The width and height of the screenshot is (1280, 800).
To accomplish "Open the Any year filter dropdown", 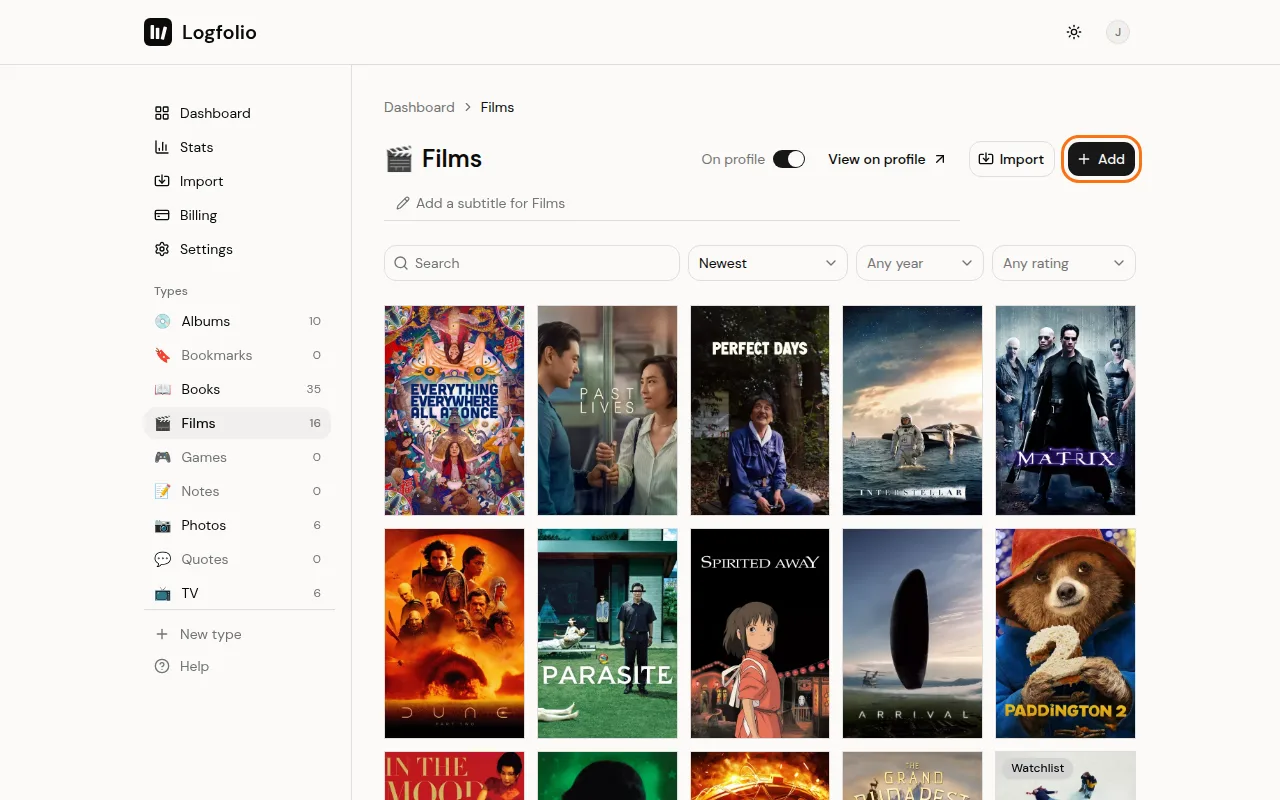I will point(920,263).
